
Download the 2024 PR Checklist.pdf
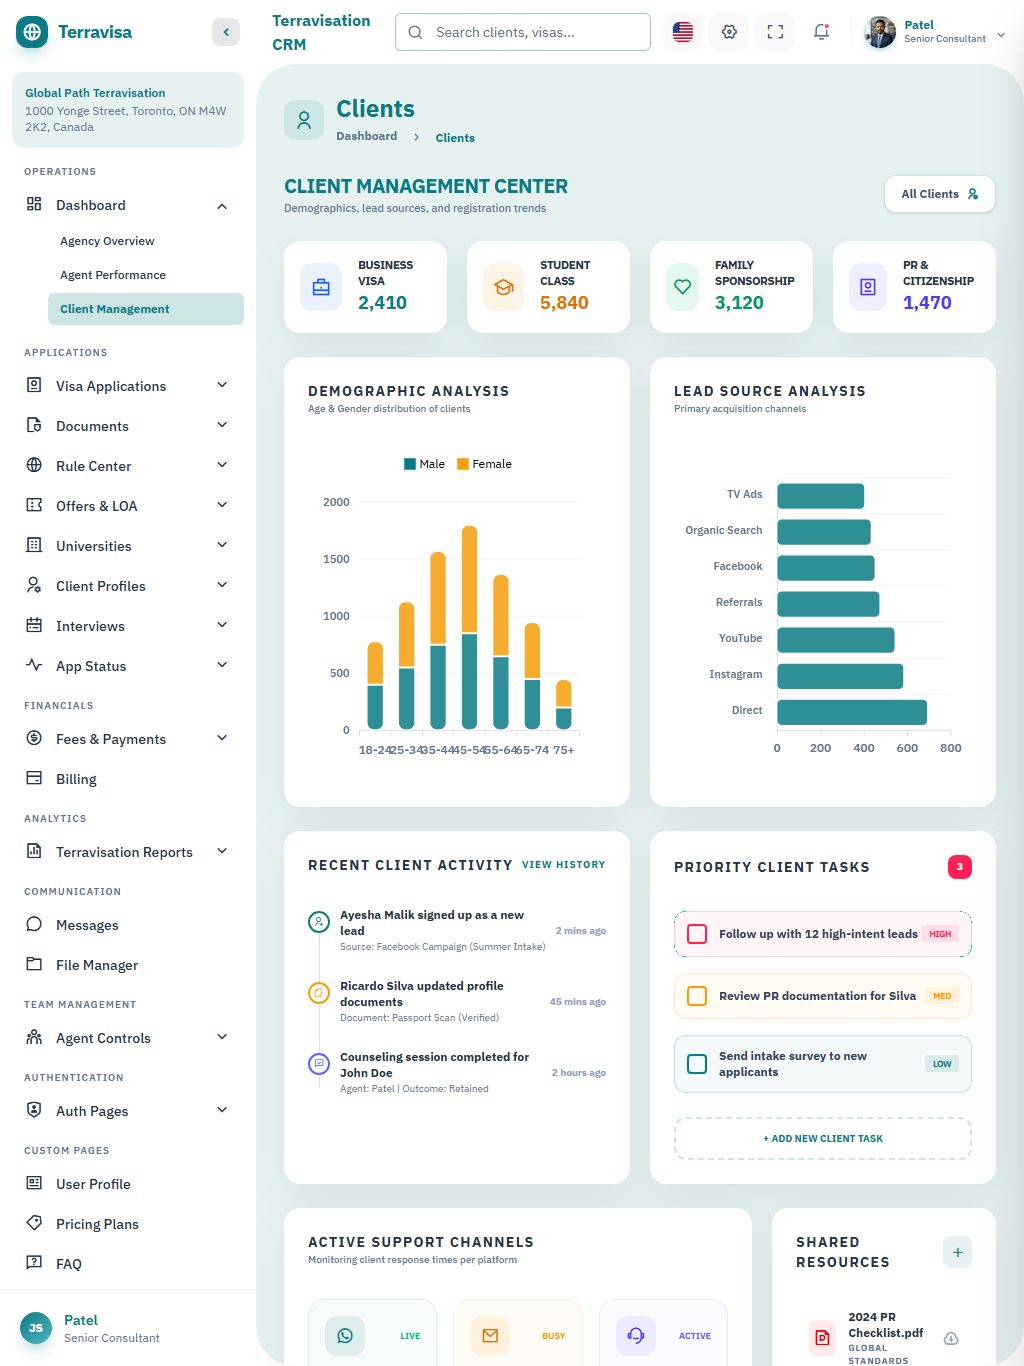coord(951,1338)
